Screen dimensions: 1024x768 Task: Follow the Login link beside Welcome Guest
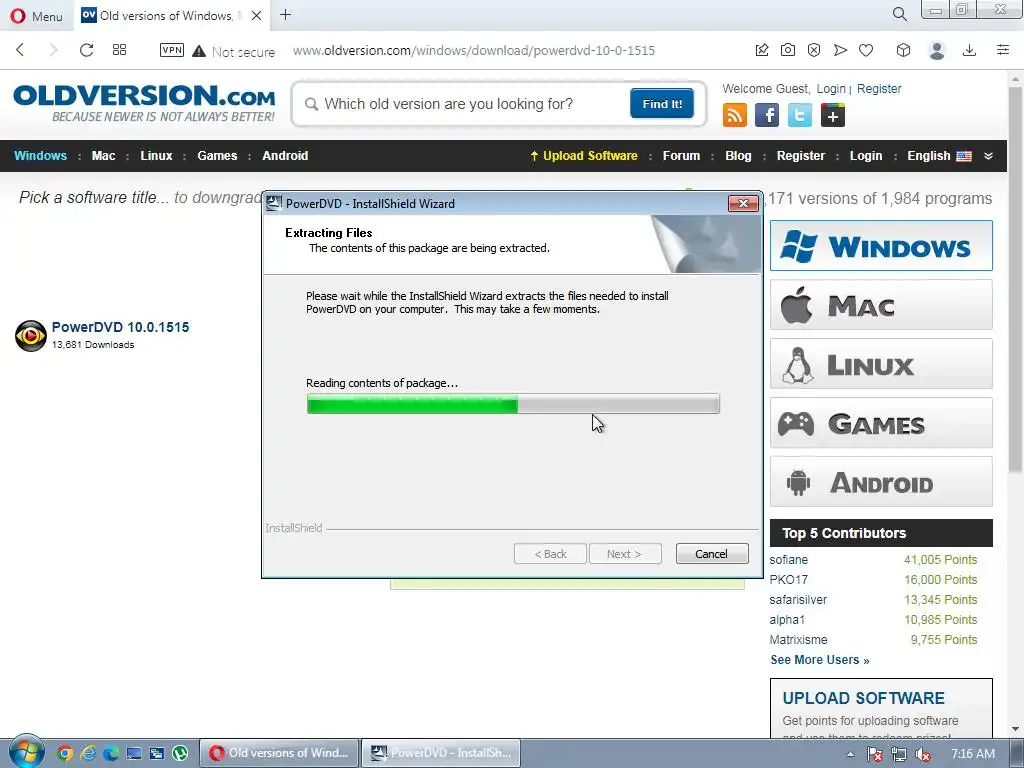point(831,89)
